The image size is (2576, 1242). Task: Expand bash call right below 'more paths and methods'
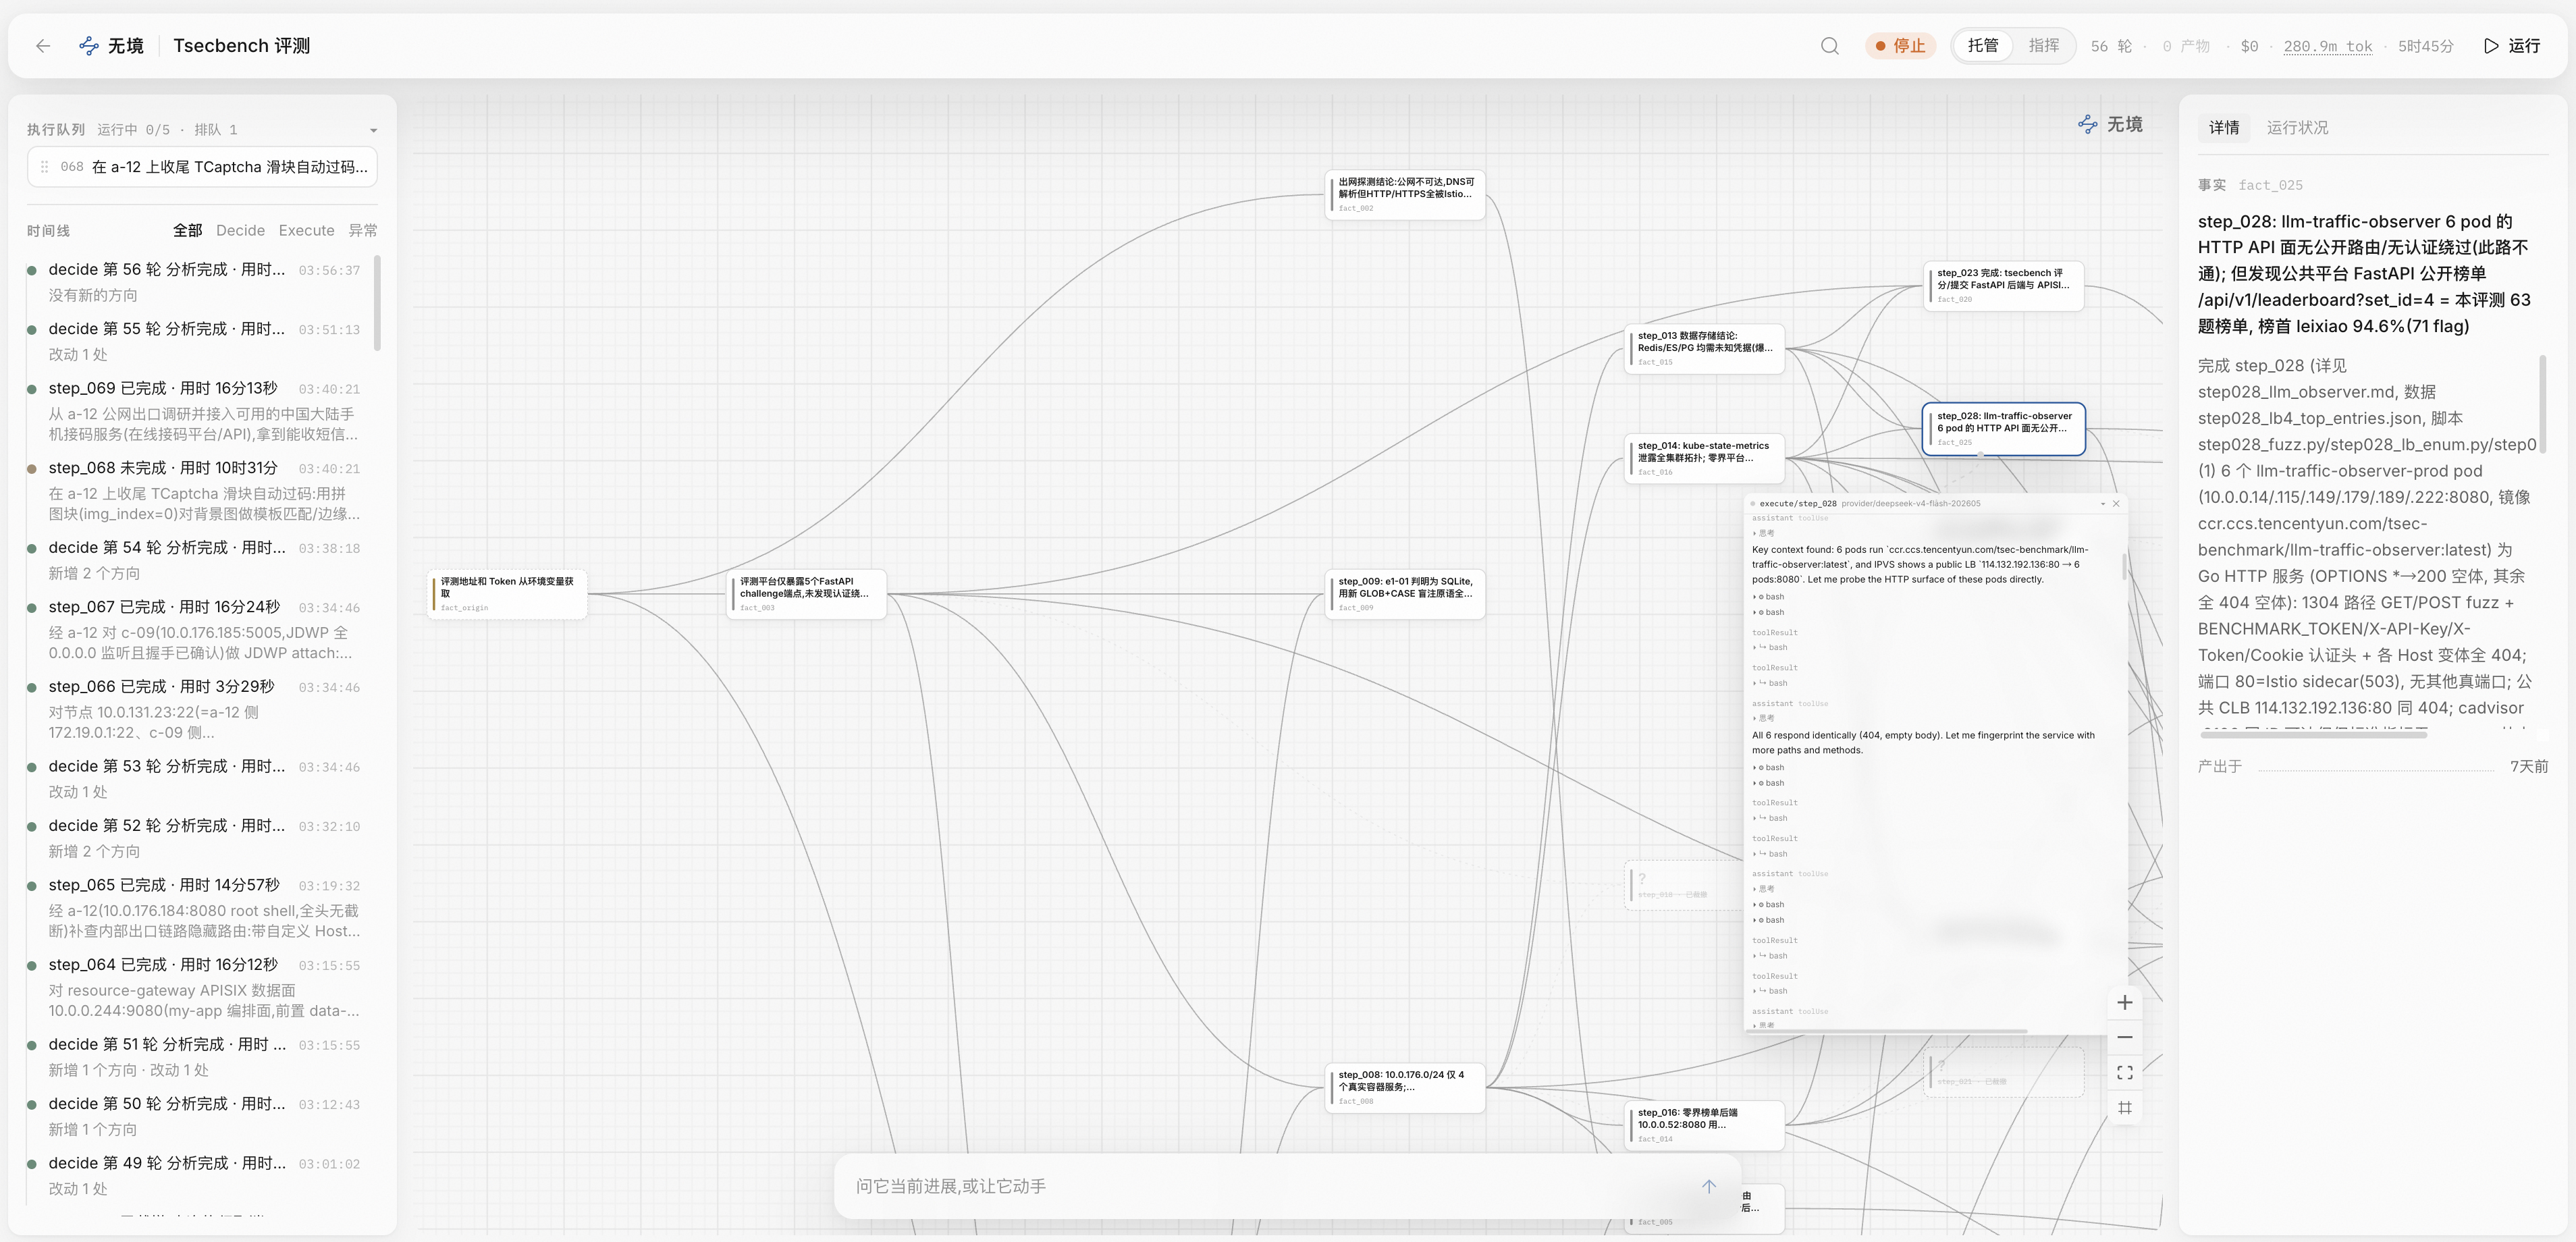click(1769, 768)
